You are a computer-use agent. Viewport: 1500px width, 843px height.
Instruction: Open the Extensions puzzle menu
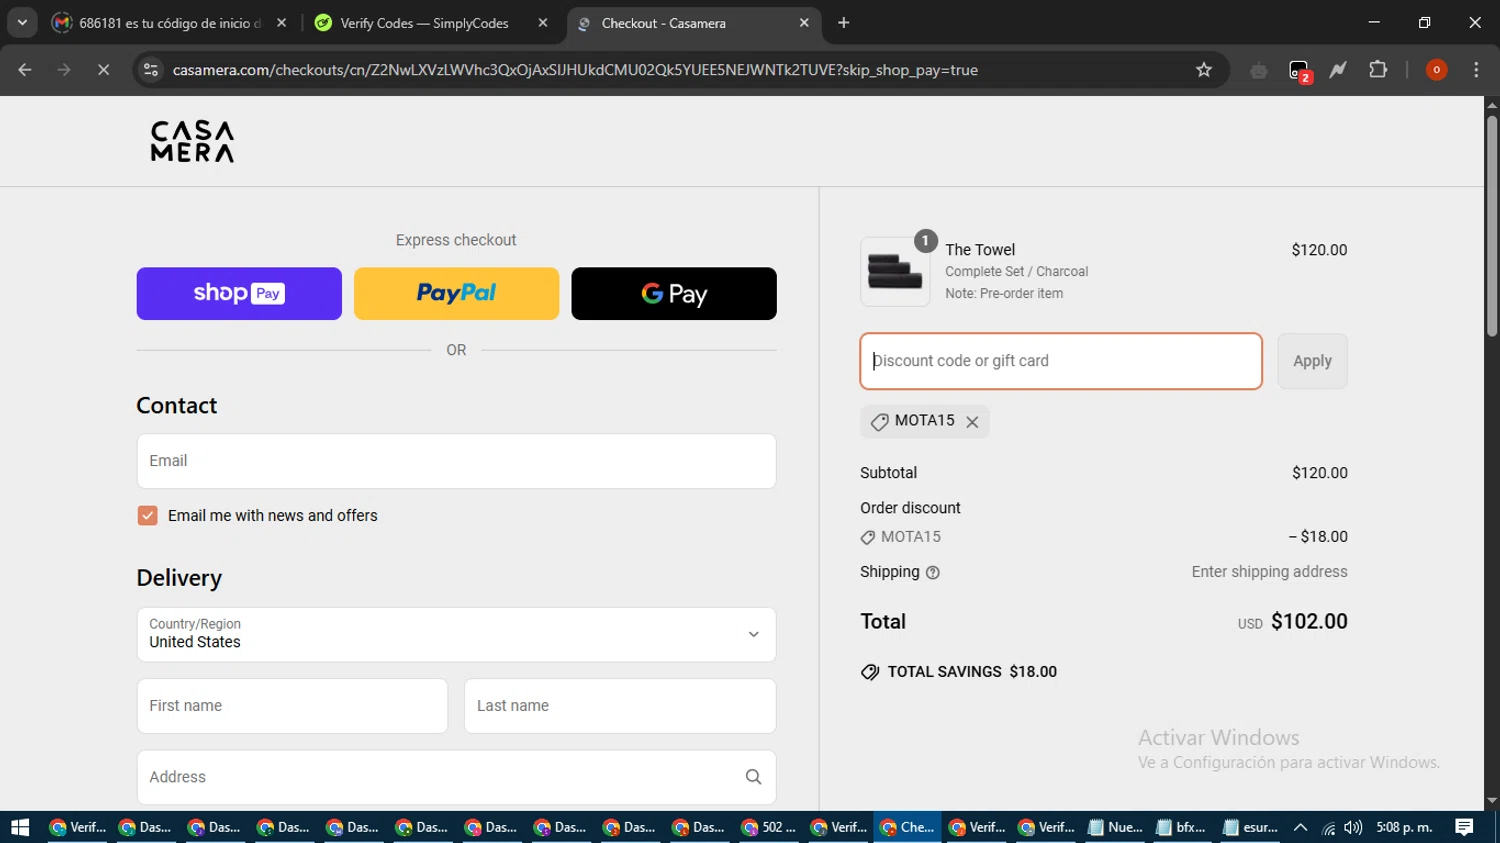(x=1378, y=70)
